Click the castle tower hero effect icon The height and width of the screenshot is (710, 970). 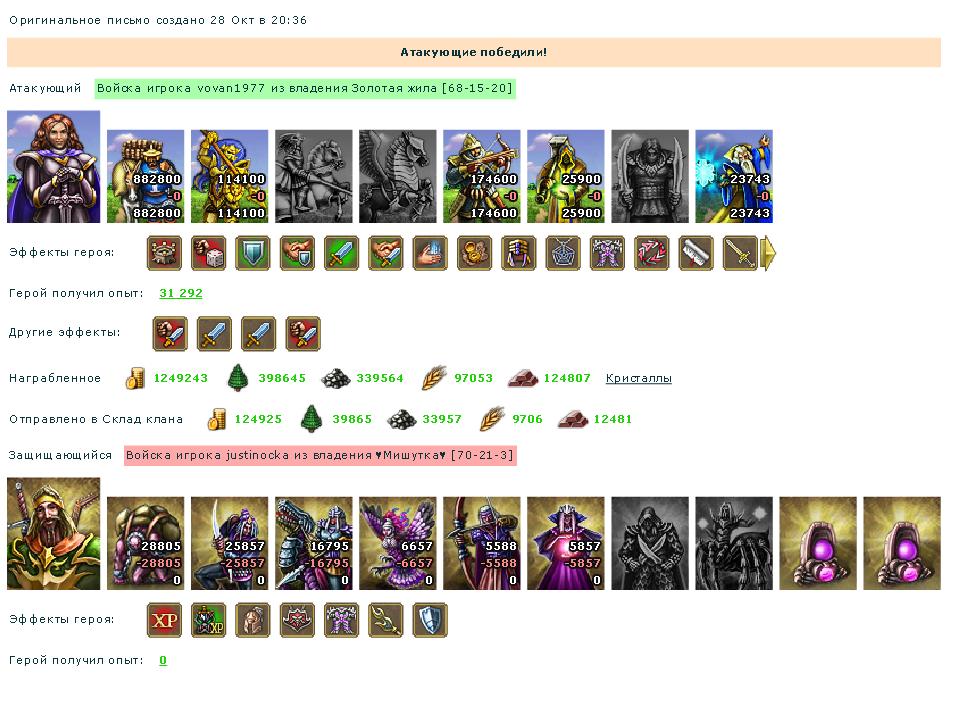click(165, 253)
